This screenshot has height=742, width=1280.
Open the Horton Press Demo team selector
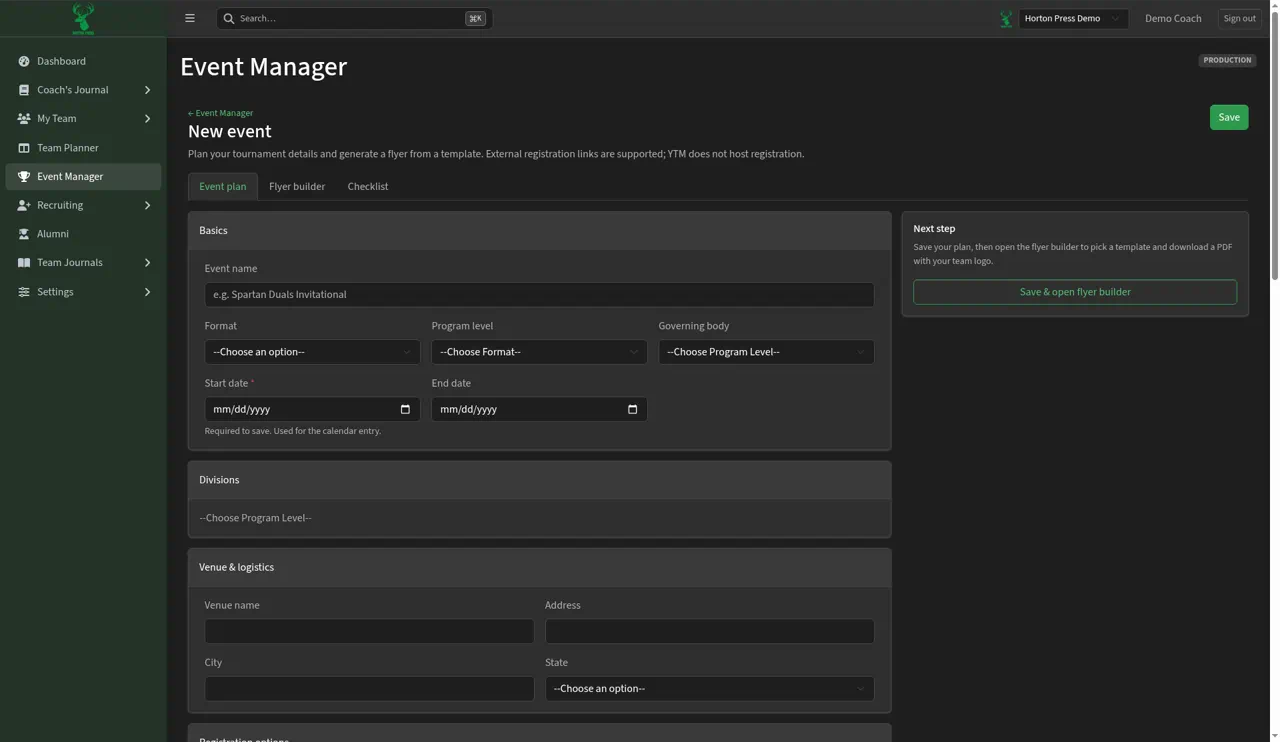[1073, 18]
